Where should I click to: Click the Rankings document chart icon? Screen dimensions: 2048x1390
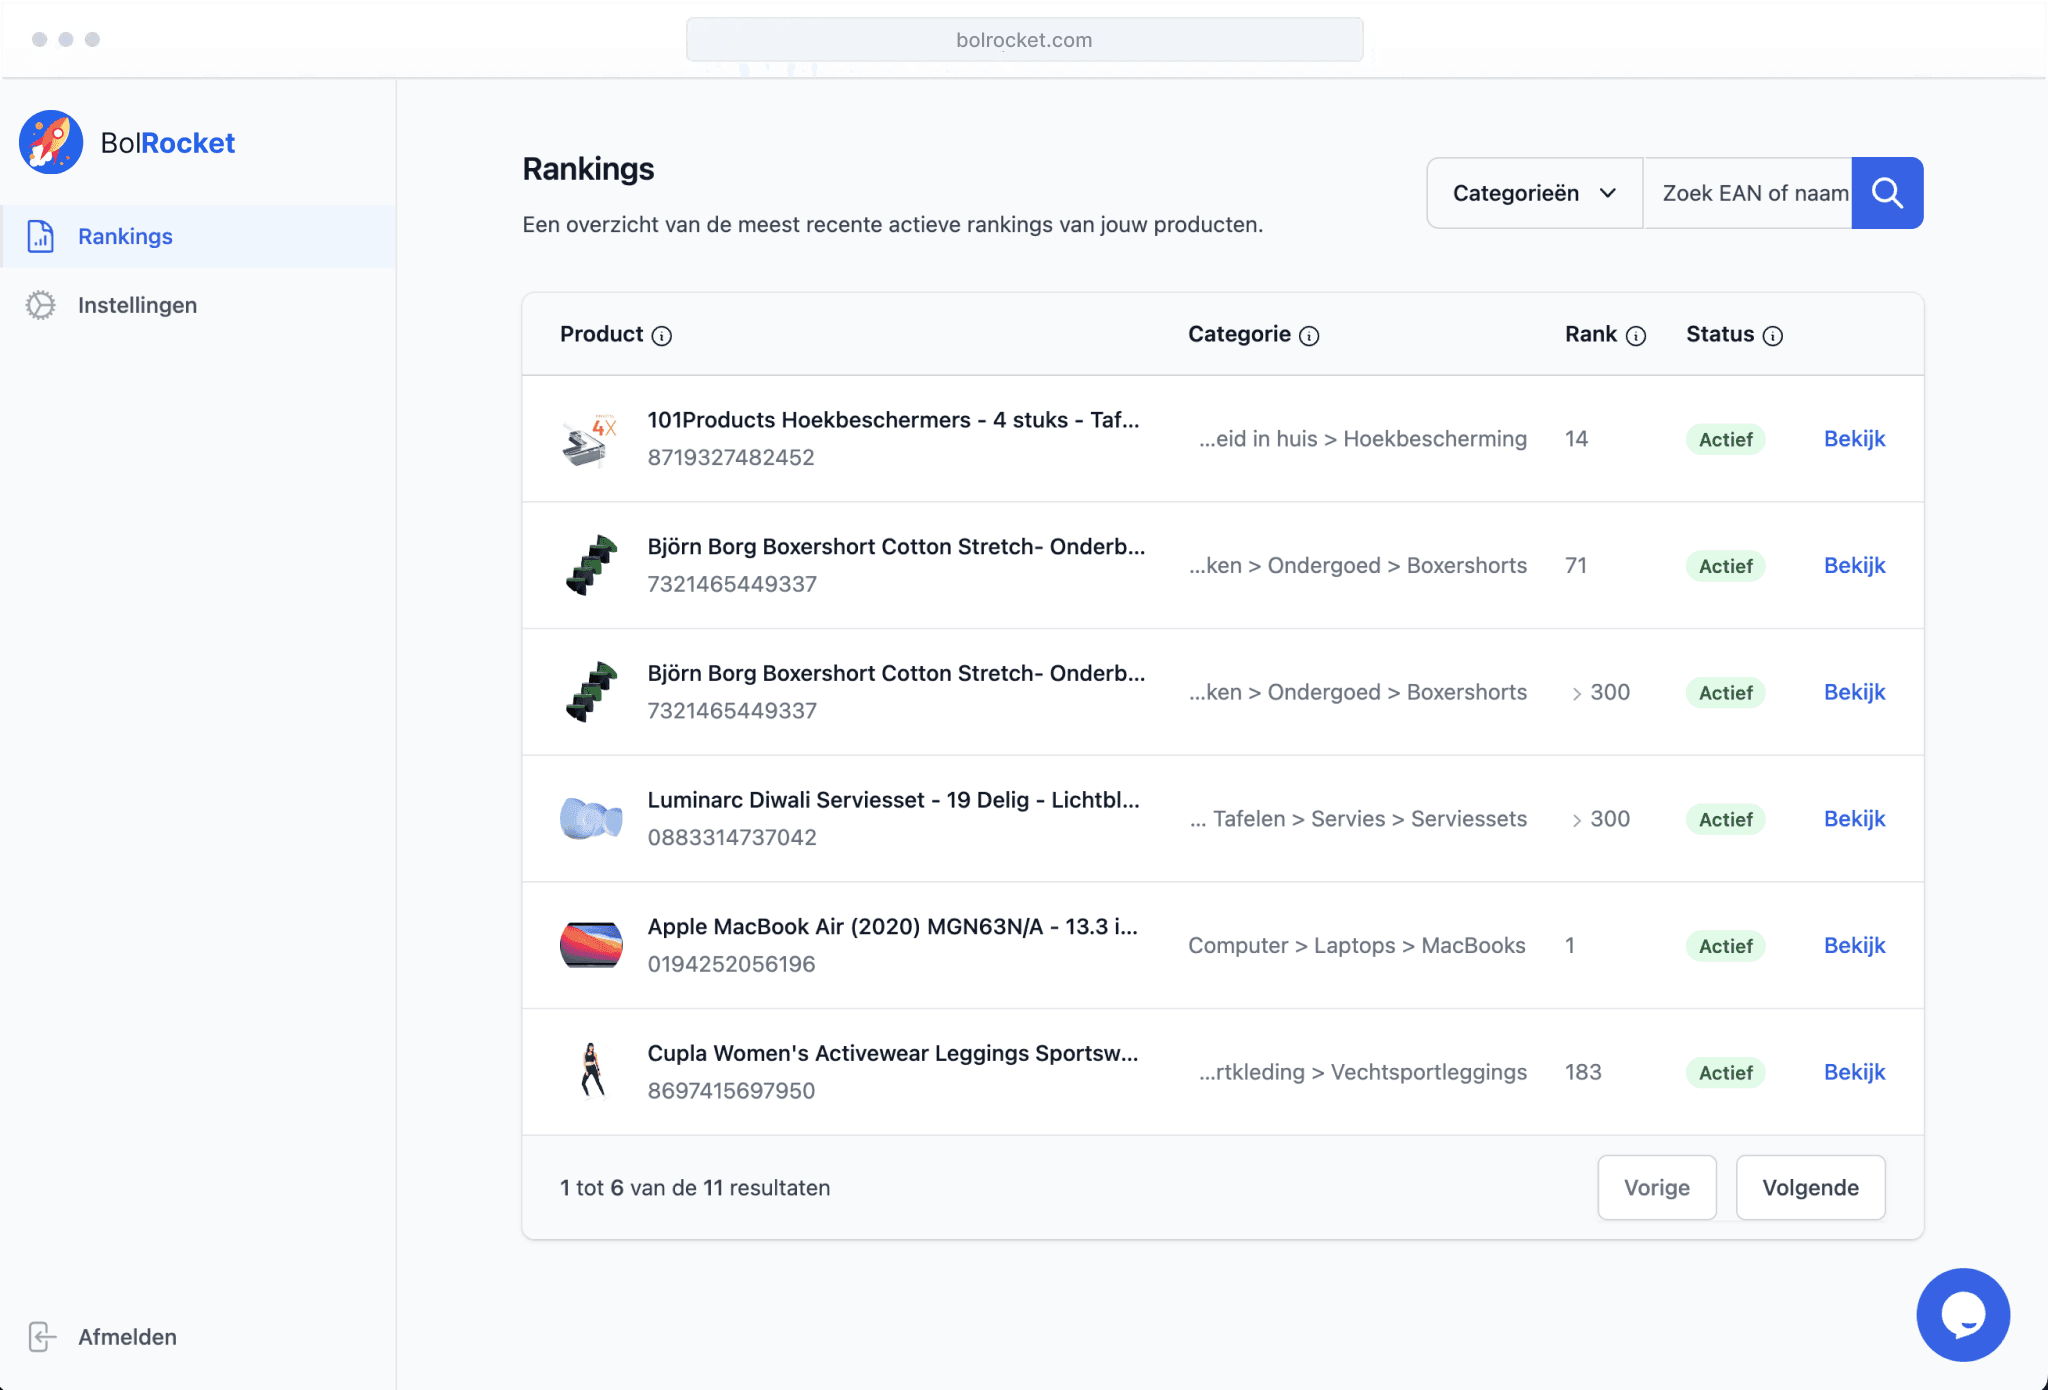pyautogui.click(x=40, y=236)
